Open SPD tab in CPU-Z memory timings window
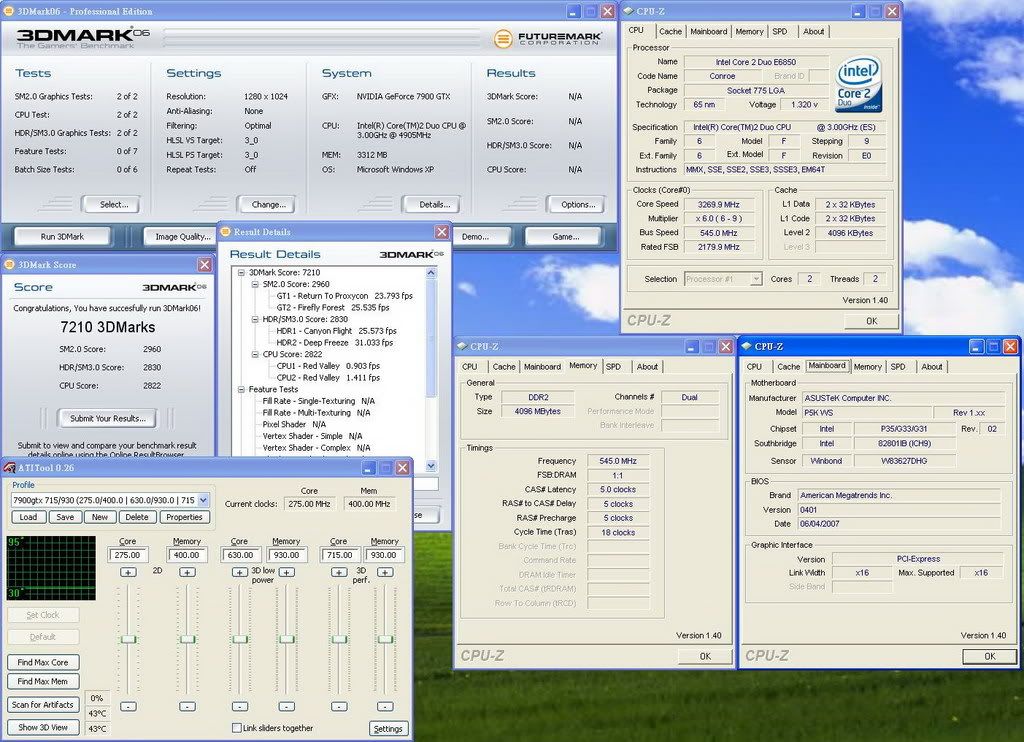 tap(613, 367)
